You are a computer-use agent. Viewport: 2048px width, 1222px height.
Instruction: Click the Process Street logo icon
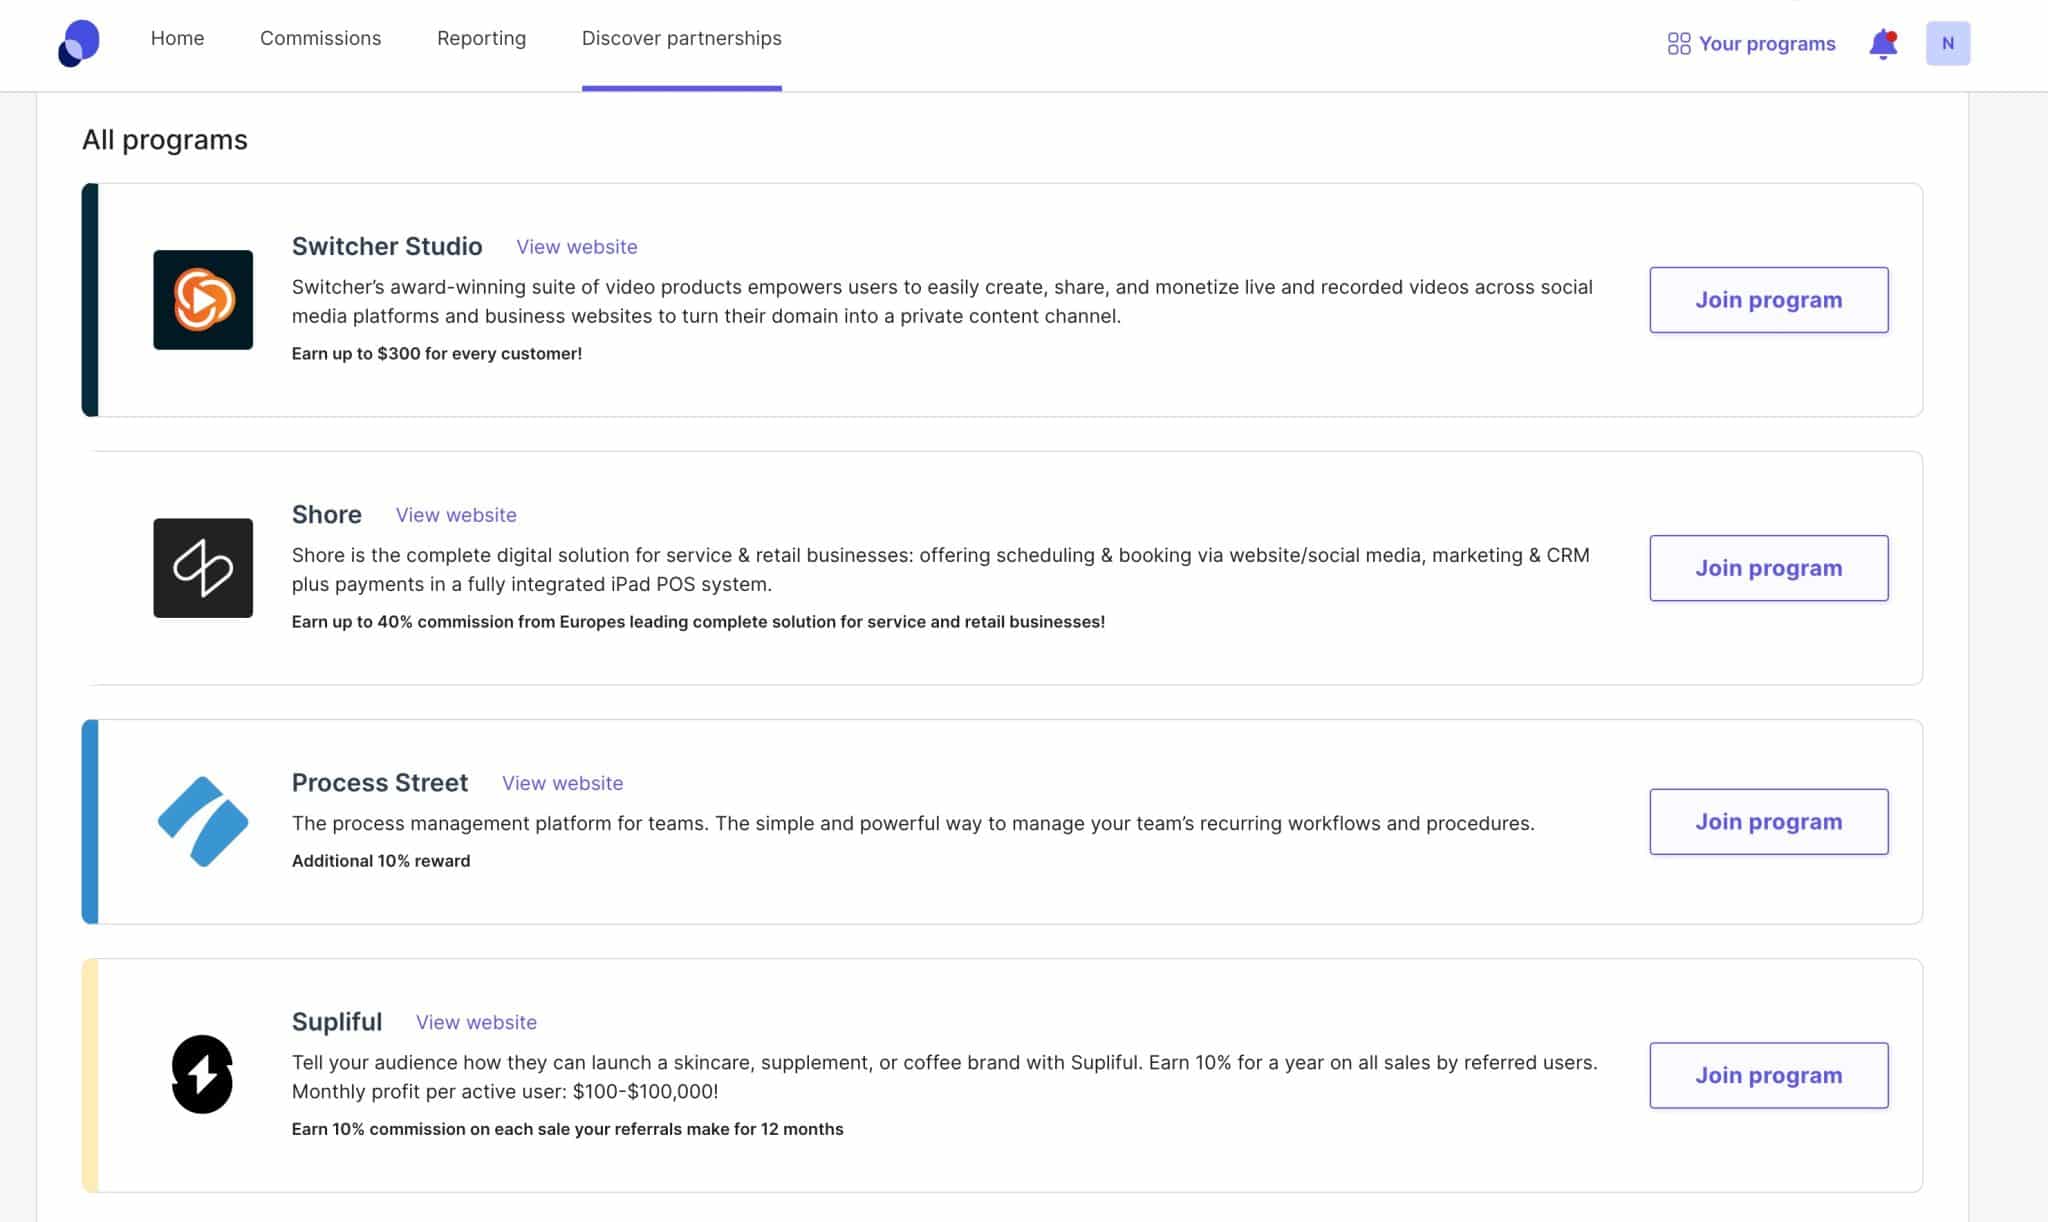(203, 822)
